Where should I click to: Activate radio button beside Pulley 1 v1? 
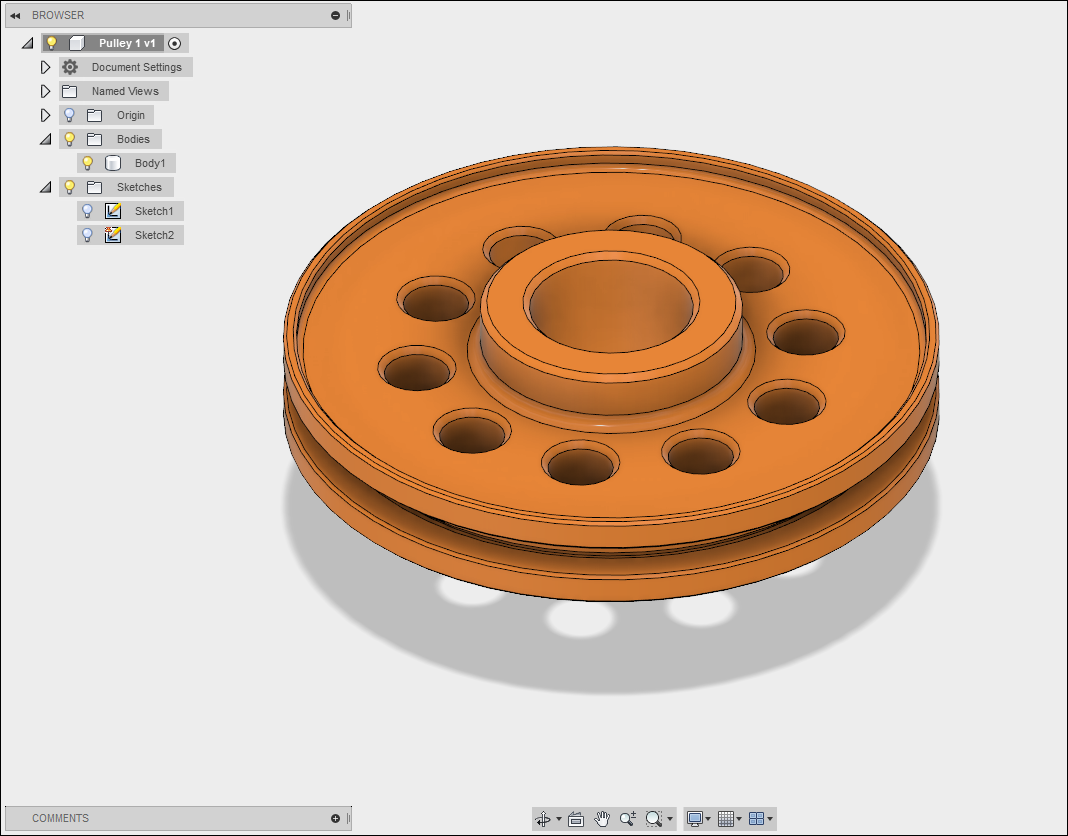174,44
